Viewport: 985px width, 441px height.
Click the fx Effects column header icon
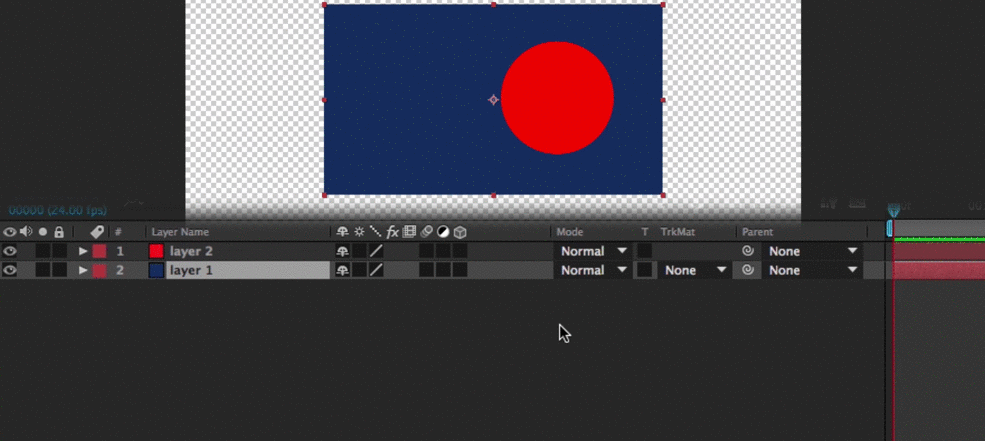(393, 232)
